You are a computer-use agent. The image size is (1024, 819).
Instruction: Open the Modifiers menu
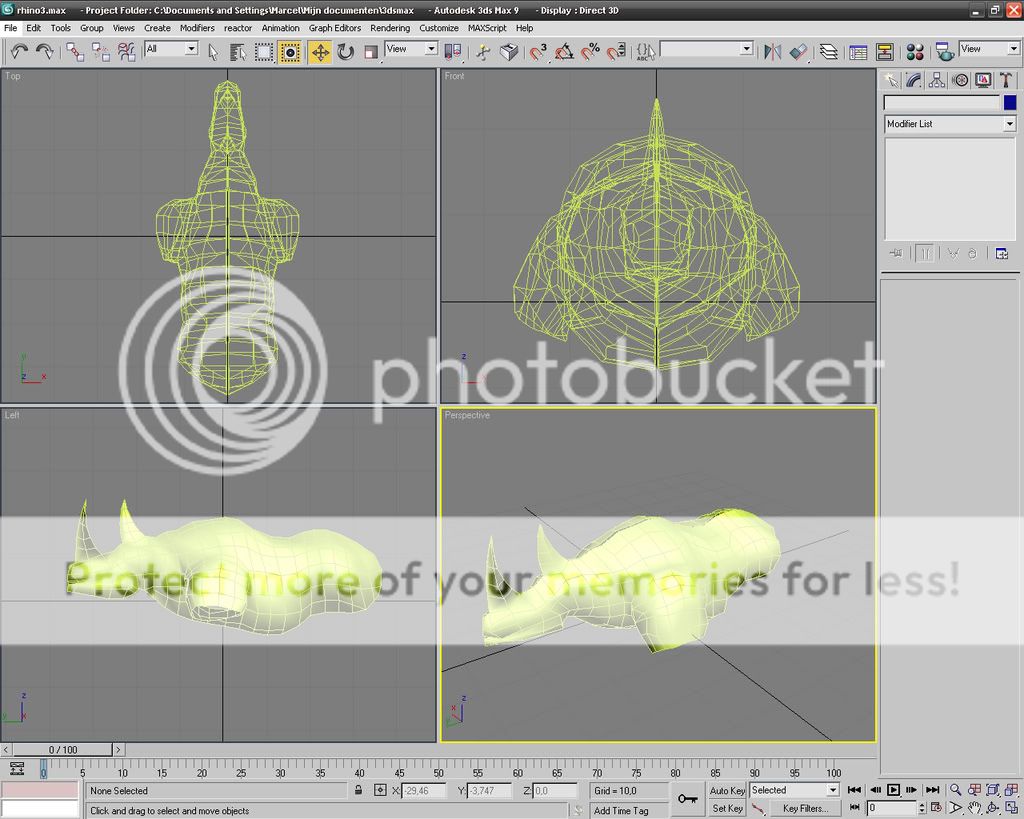(x=197, y=28)
